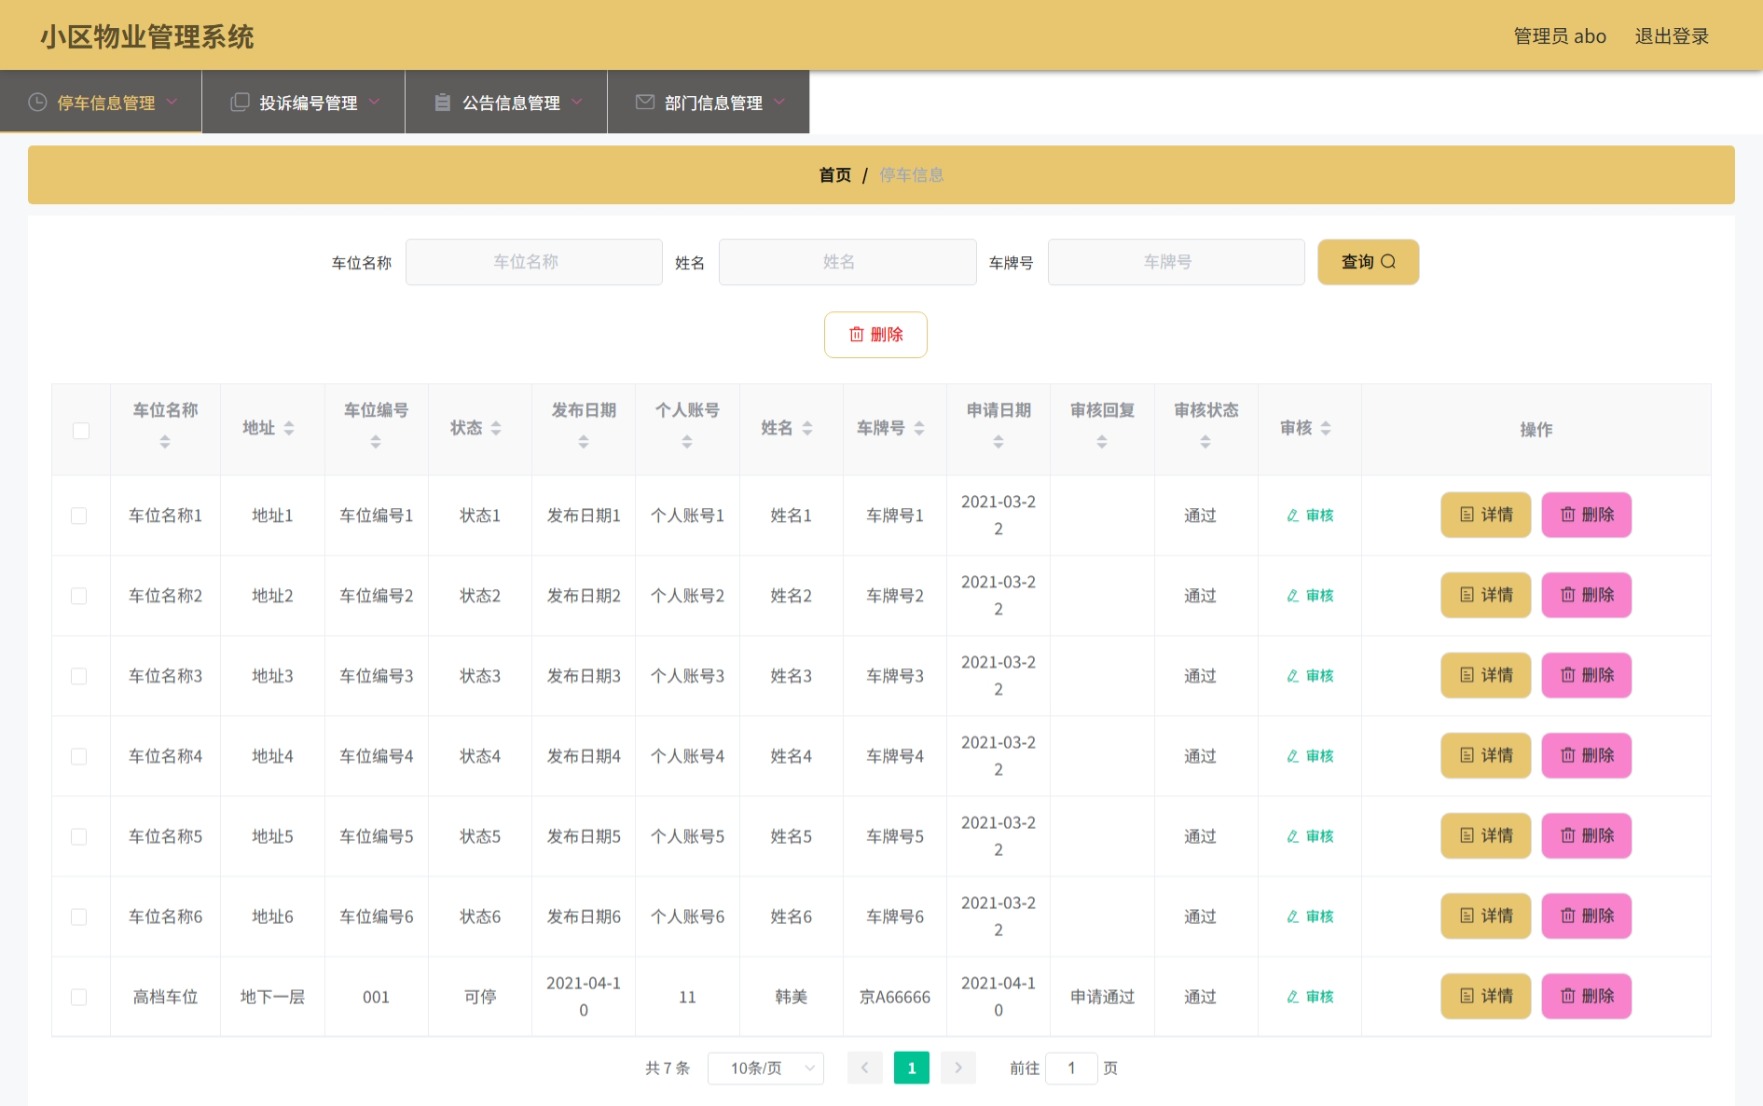This screenshot has width=1763, height=1106.
Task: Open the 停车信息管理 menu
Action: click(x=101, y=102)
